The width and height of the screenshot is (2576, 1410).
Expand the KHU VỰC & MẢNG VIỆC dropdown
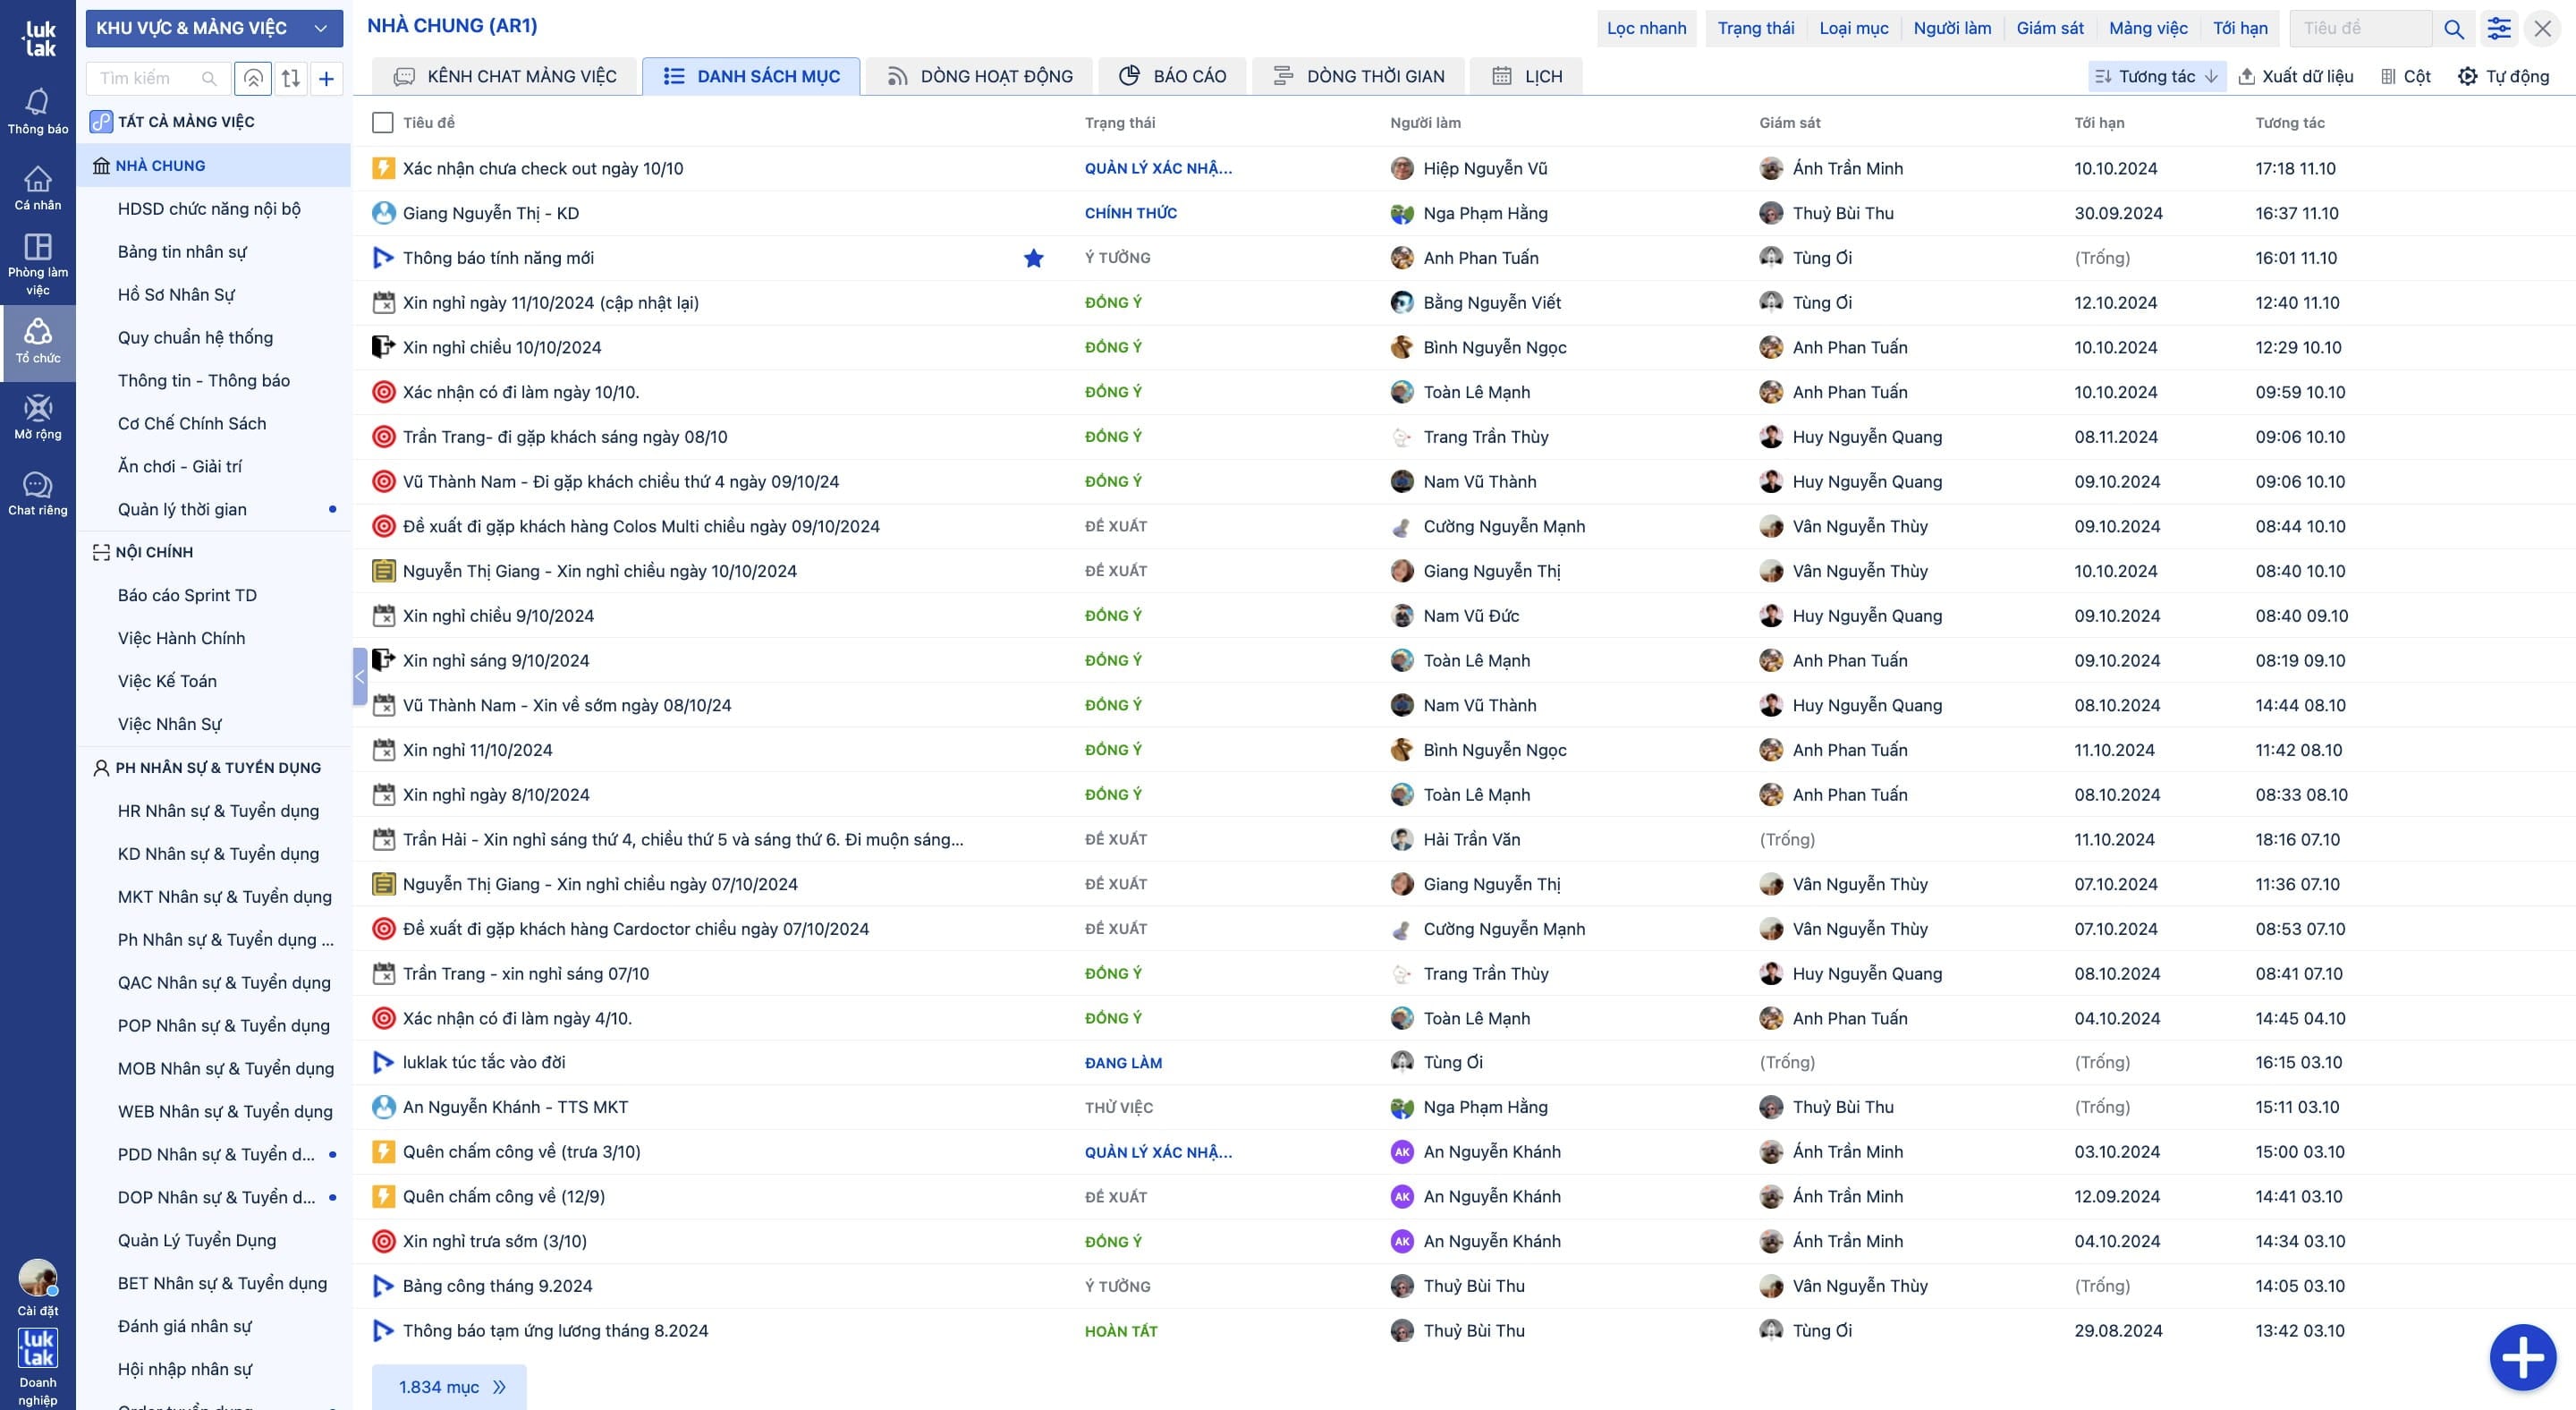[x=214, y=28]
